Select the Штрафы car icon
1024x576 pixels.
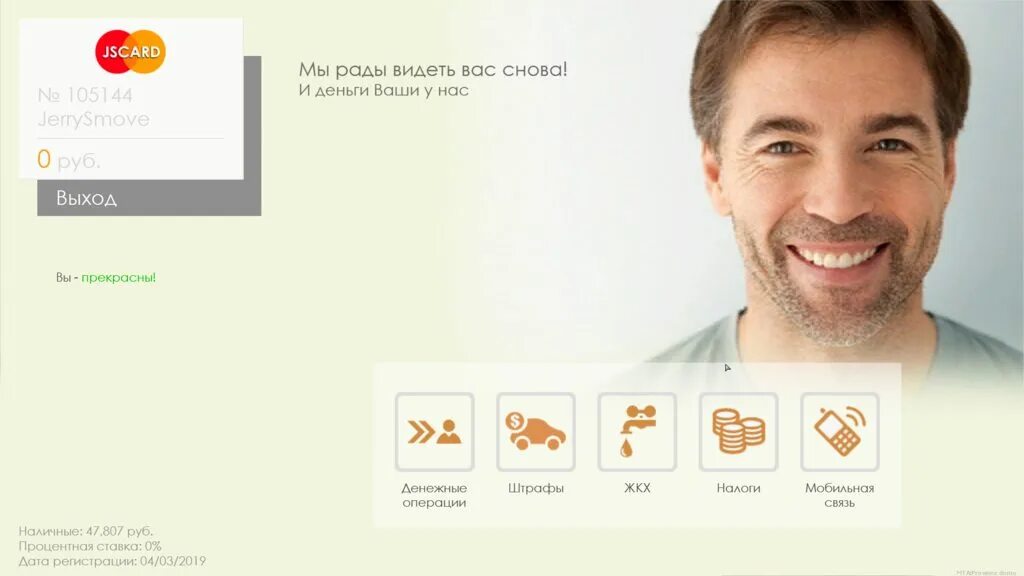[x=536, y=432]
